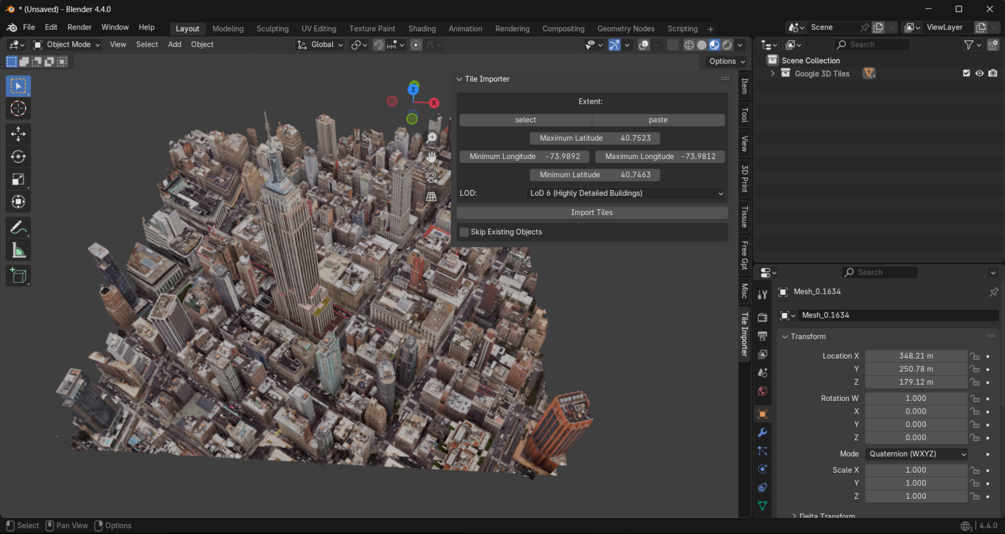Toggle snapping magnet in header
Image resolution: width=1005 pixels, height=534 pixels.
point(379,45)
